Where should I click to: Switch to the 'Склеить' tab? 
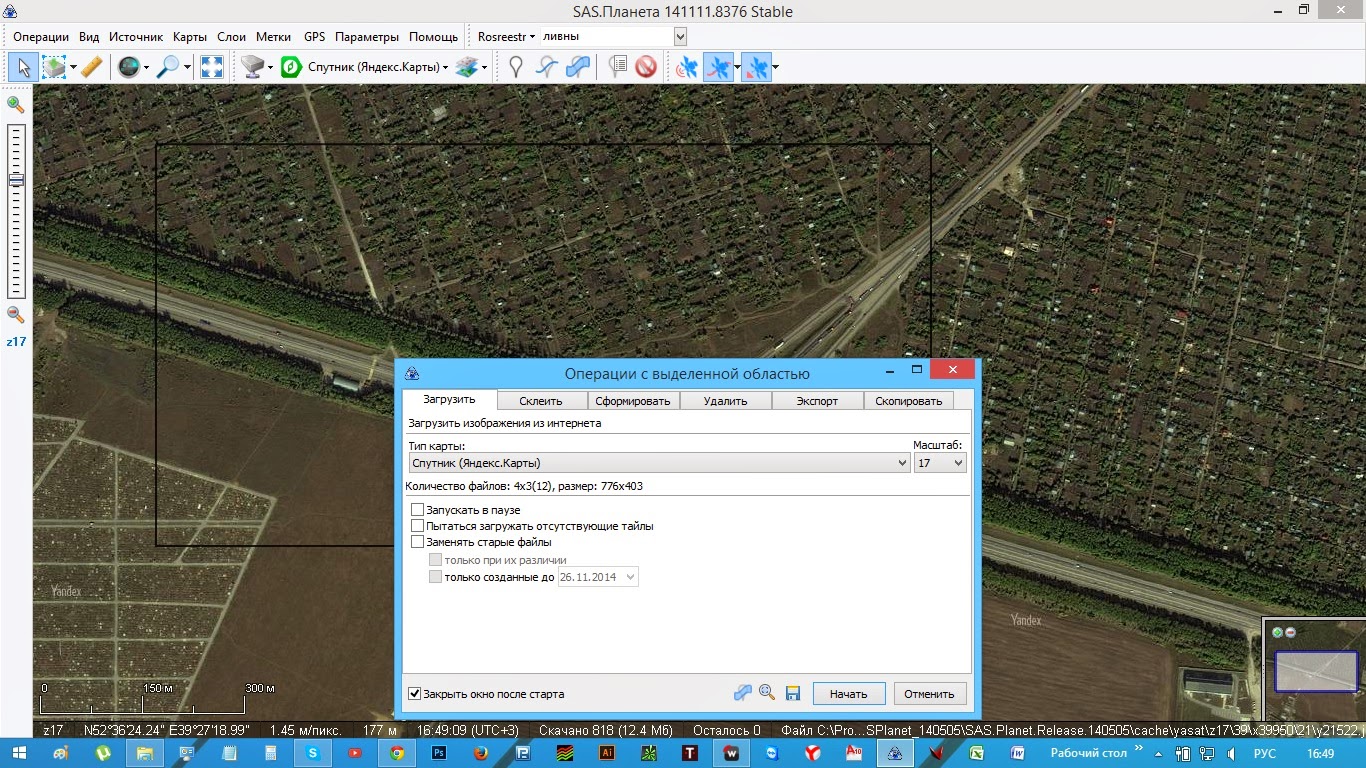coord(540,401)
